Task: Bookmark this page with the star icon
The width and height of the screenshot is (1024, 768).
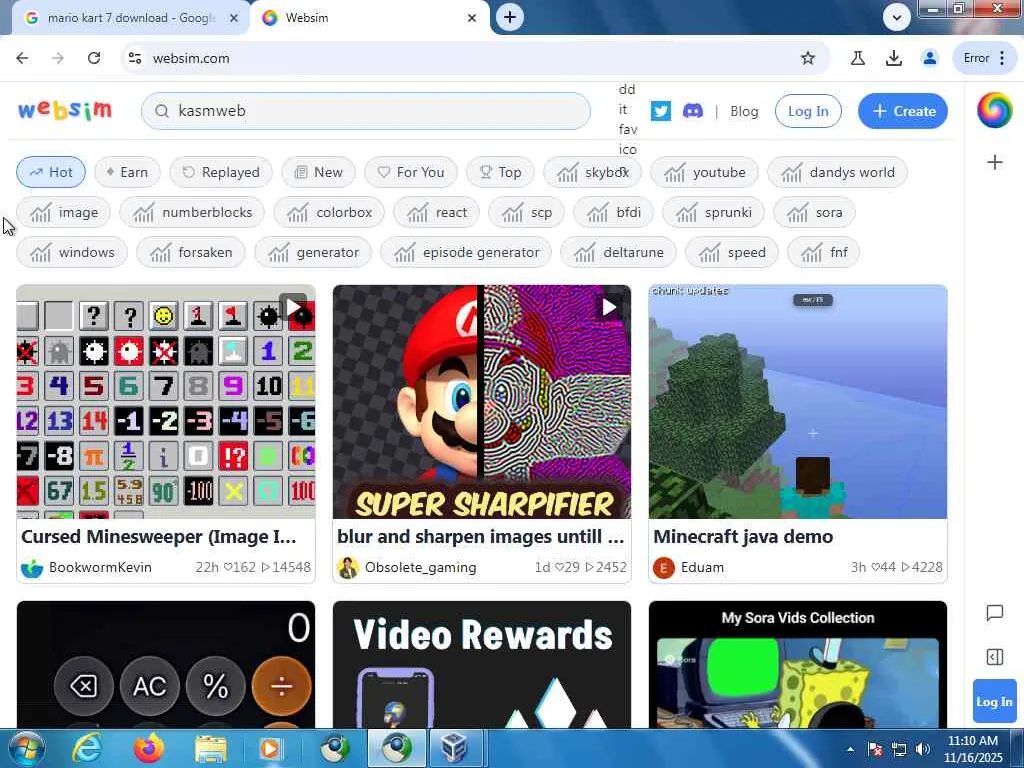Action: point(808,58)
